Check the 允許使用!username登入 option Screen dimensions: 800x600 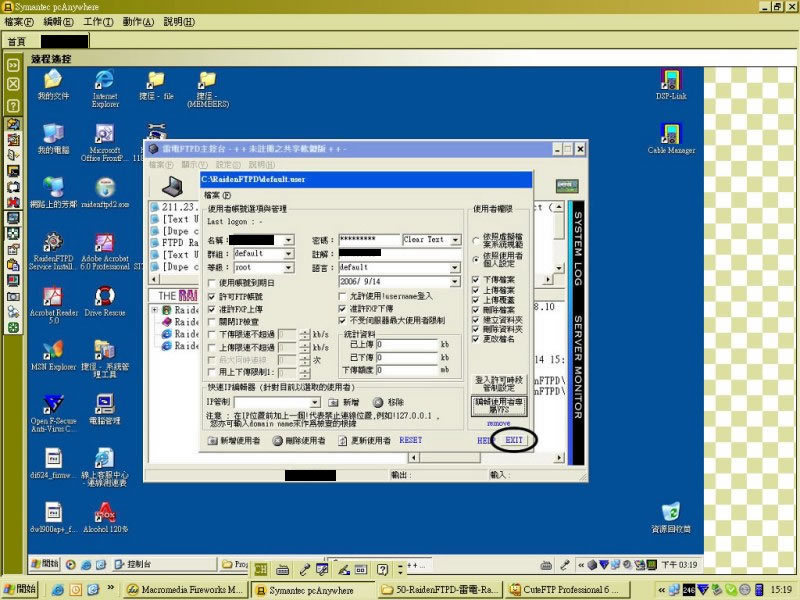pyautogui.click(x=342, y=296)
